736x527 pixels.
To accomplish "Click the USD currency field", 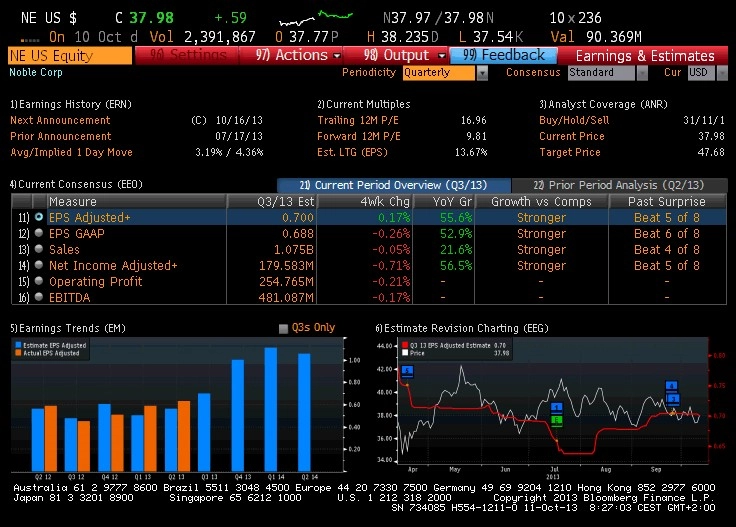I will [702, 73].
